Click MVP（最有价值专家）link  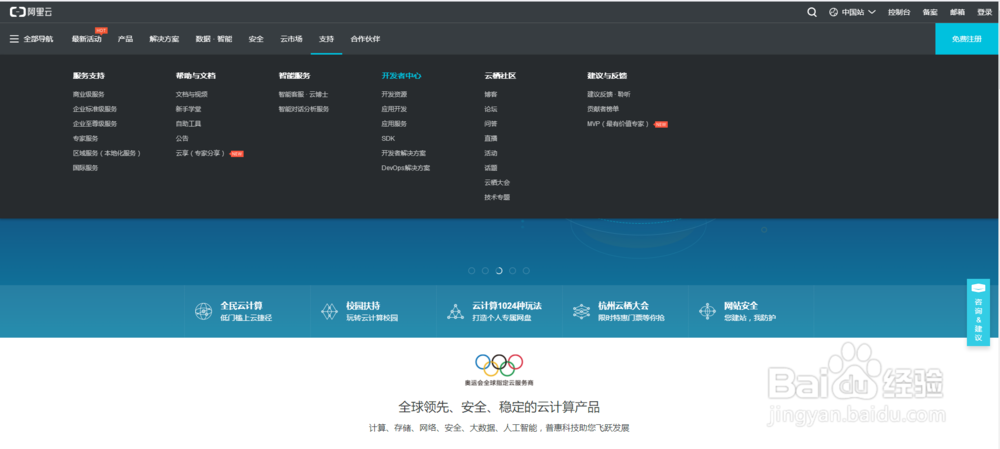[619, 124]
